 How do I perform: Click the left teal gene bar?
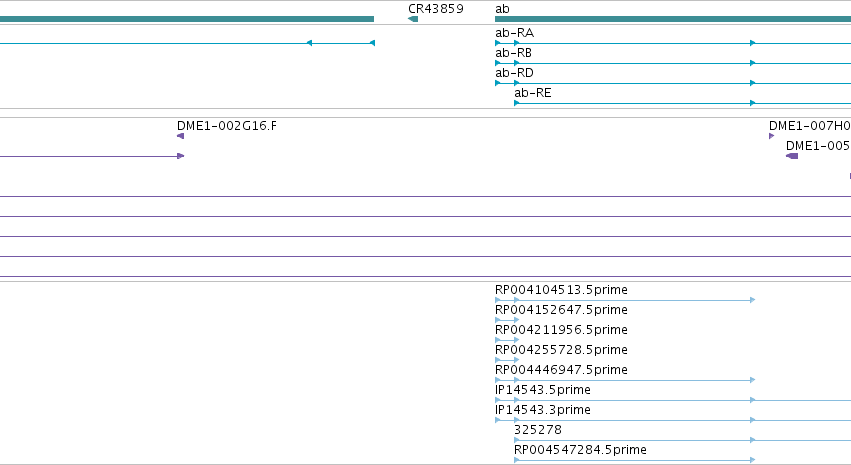187,20
